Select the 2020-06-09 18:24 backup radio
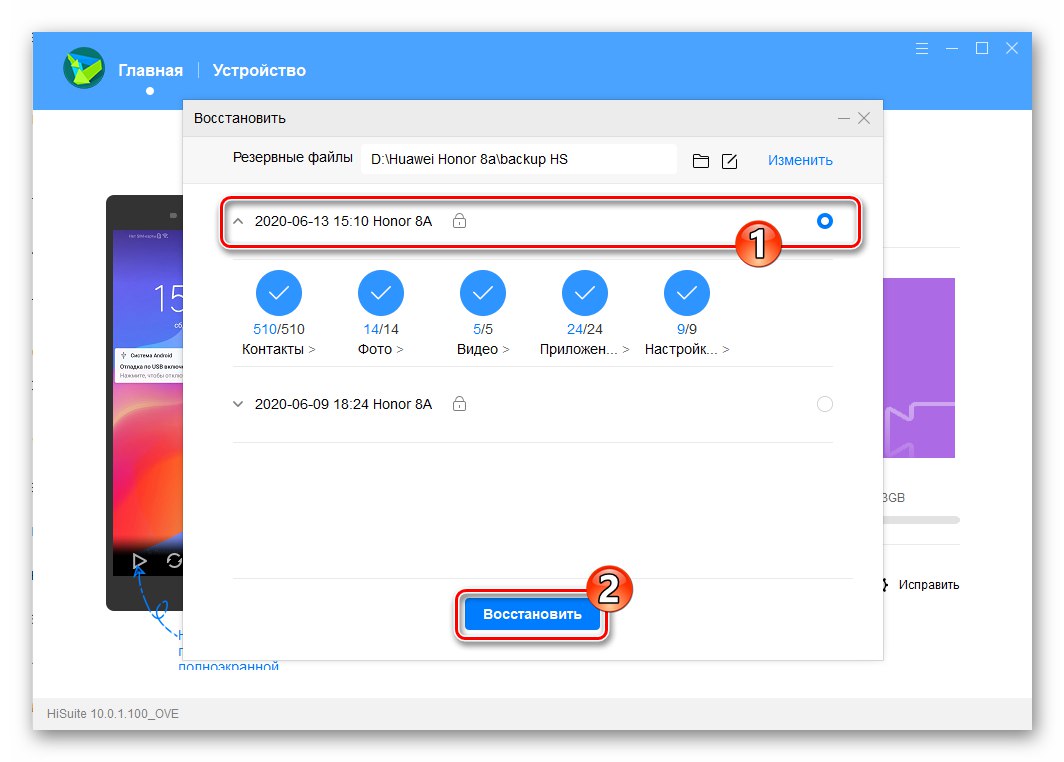The height and width of the screenshot is (762, 1064). [x=824, y=404]
